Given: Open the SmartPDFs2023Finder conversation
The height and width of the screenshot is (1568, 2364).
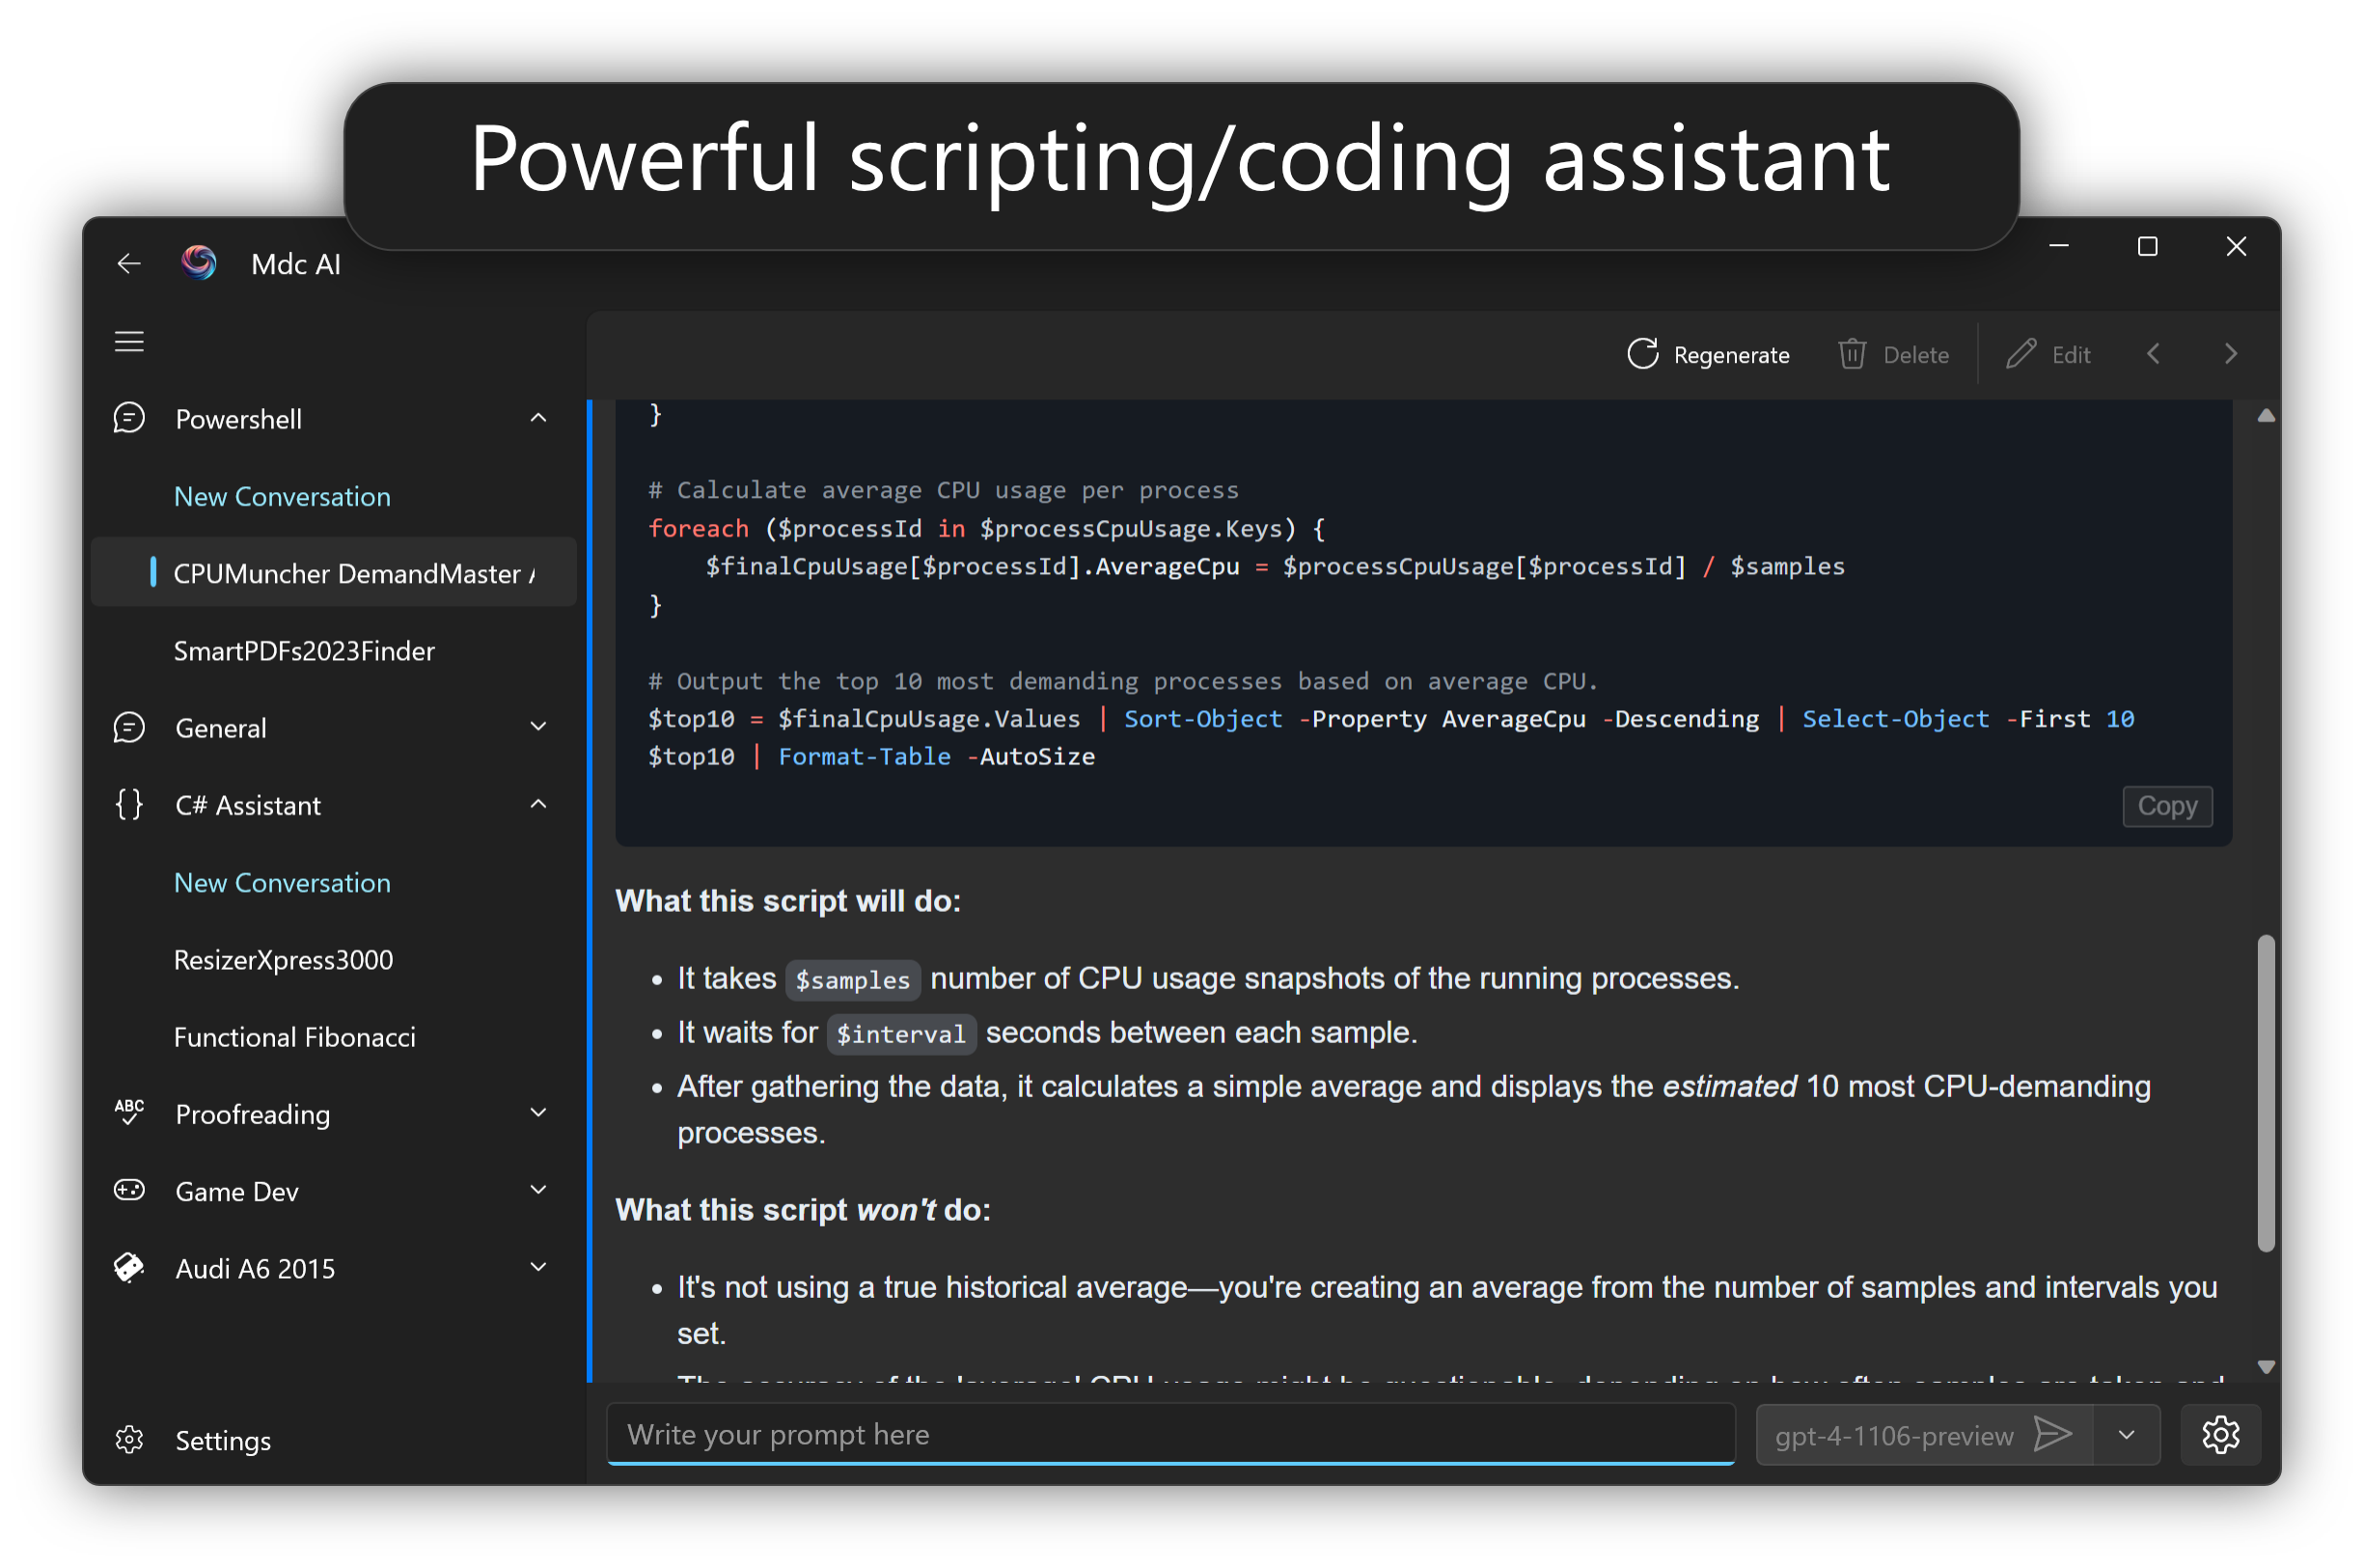Looking at the screenshot, I should click(x=304, y=651).
